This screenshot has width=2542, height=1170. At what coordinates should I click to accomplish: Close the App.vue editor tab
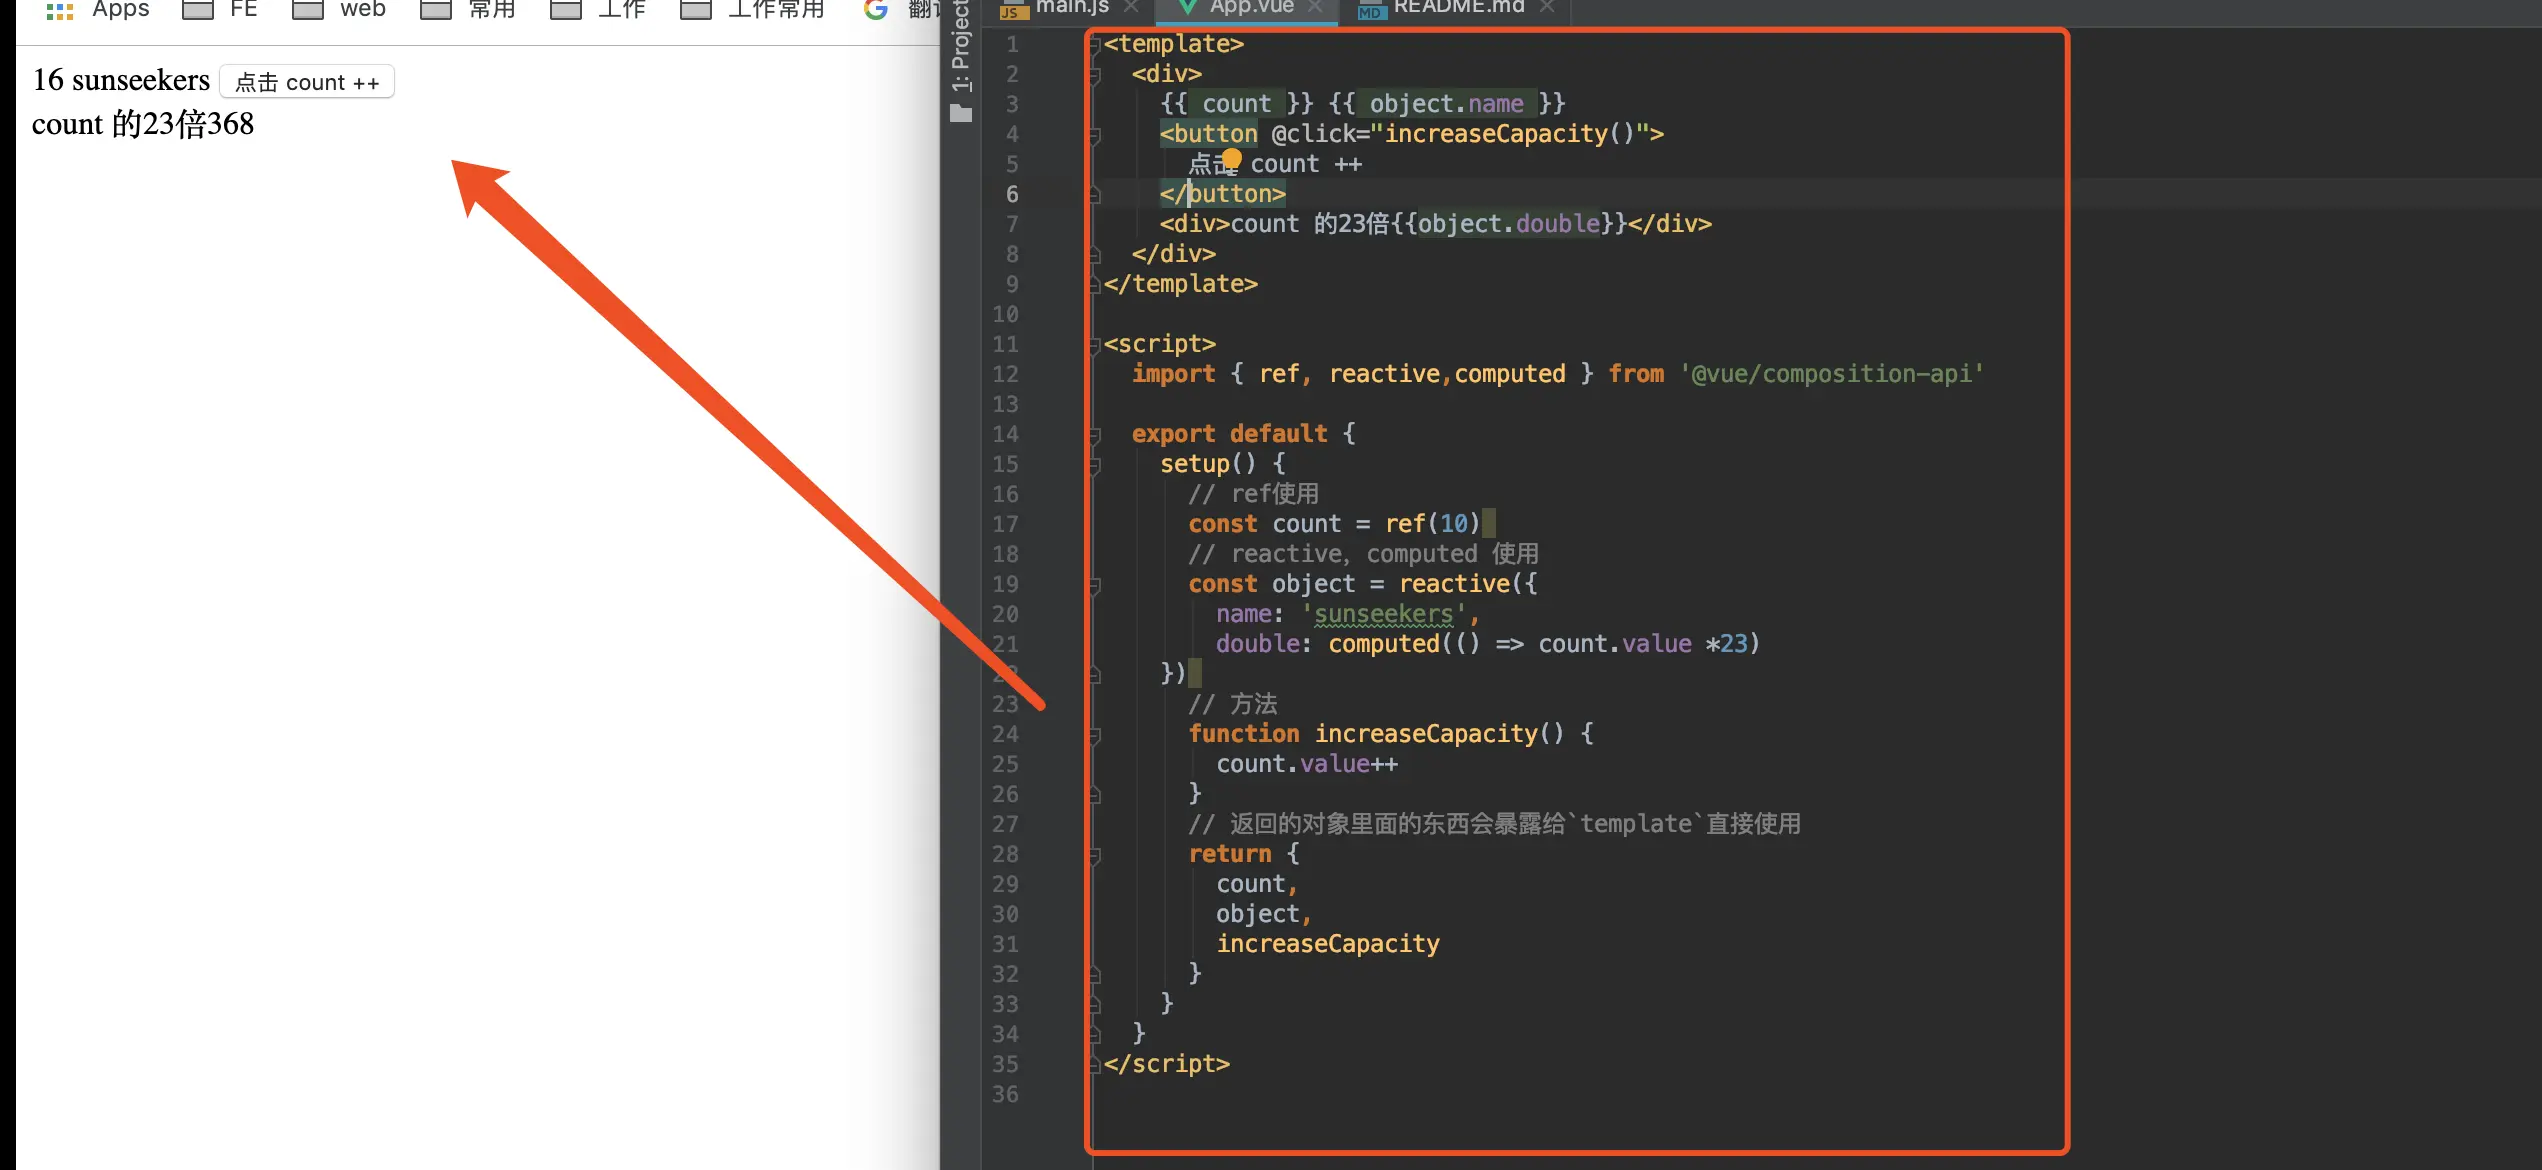1315,7
